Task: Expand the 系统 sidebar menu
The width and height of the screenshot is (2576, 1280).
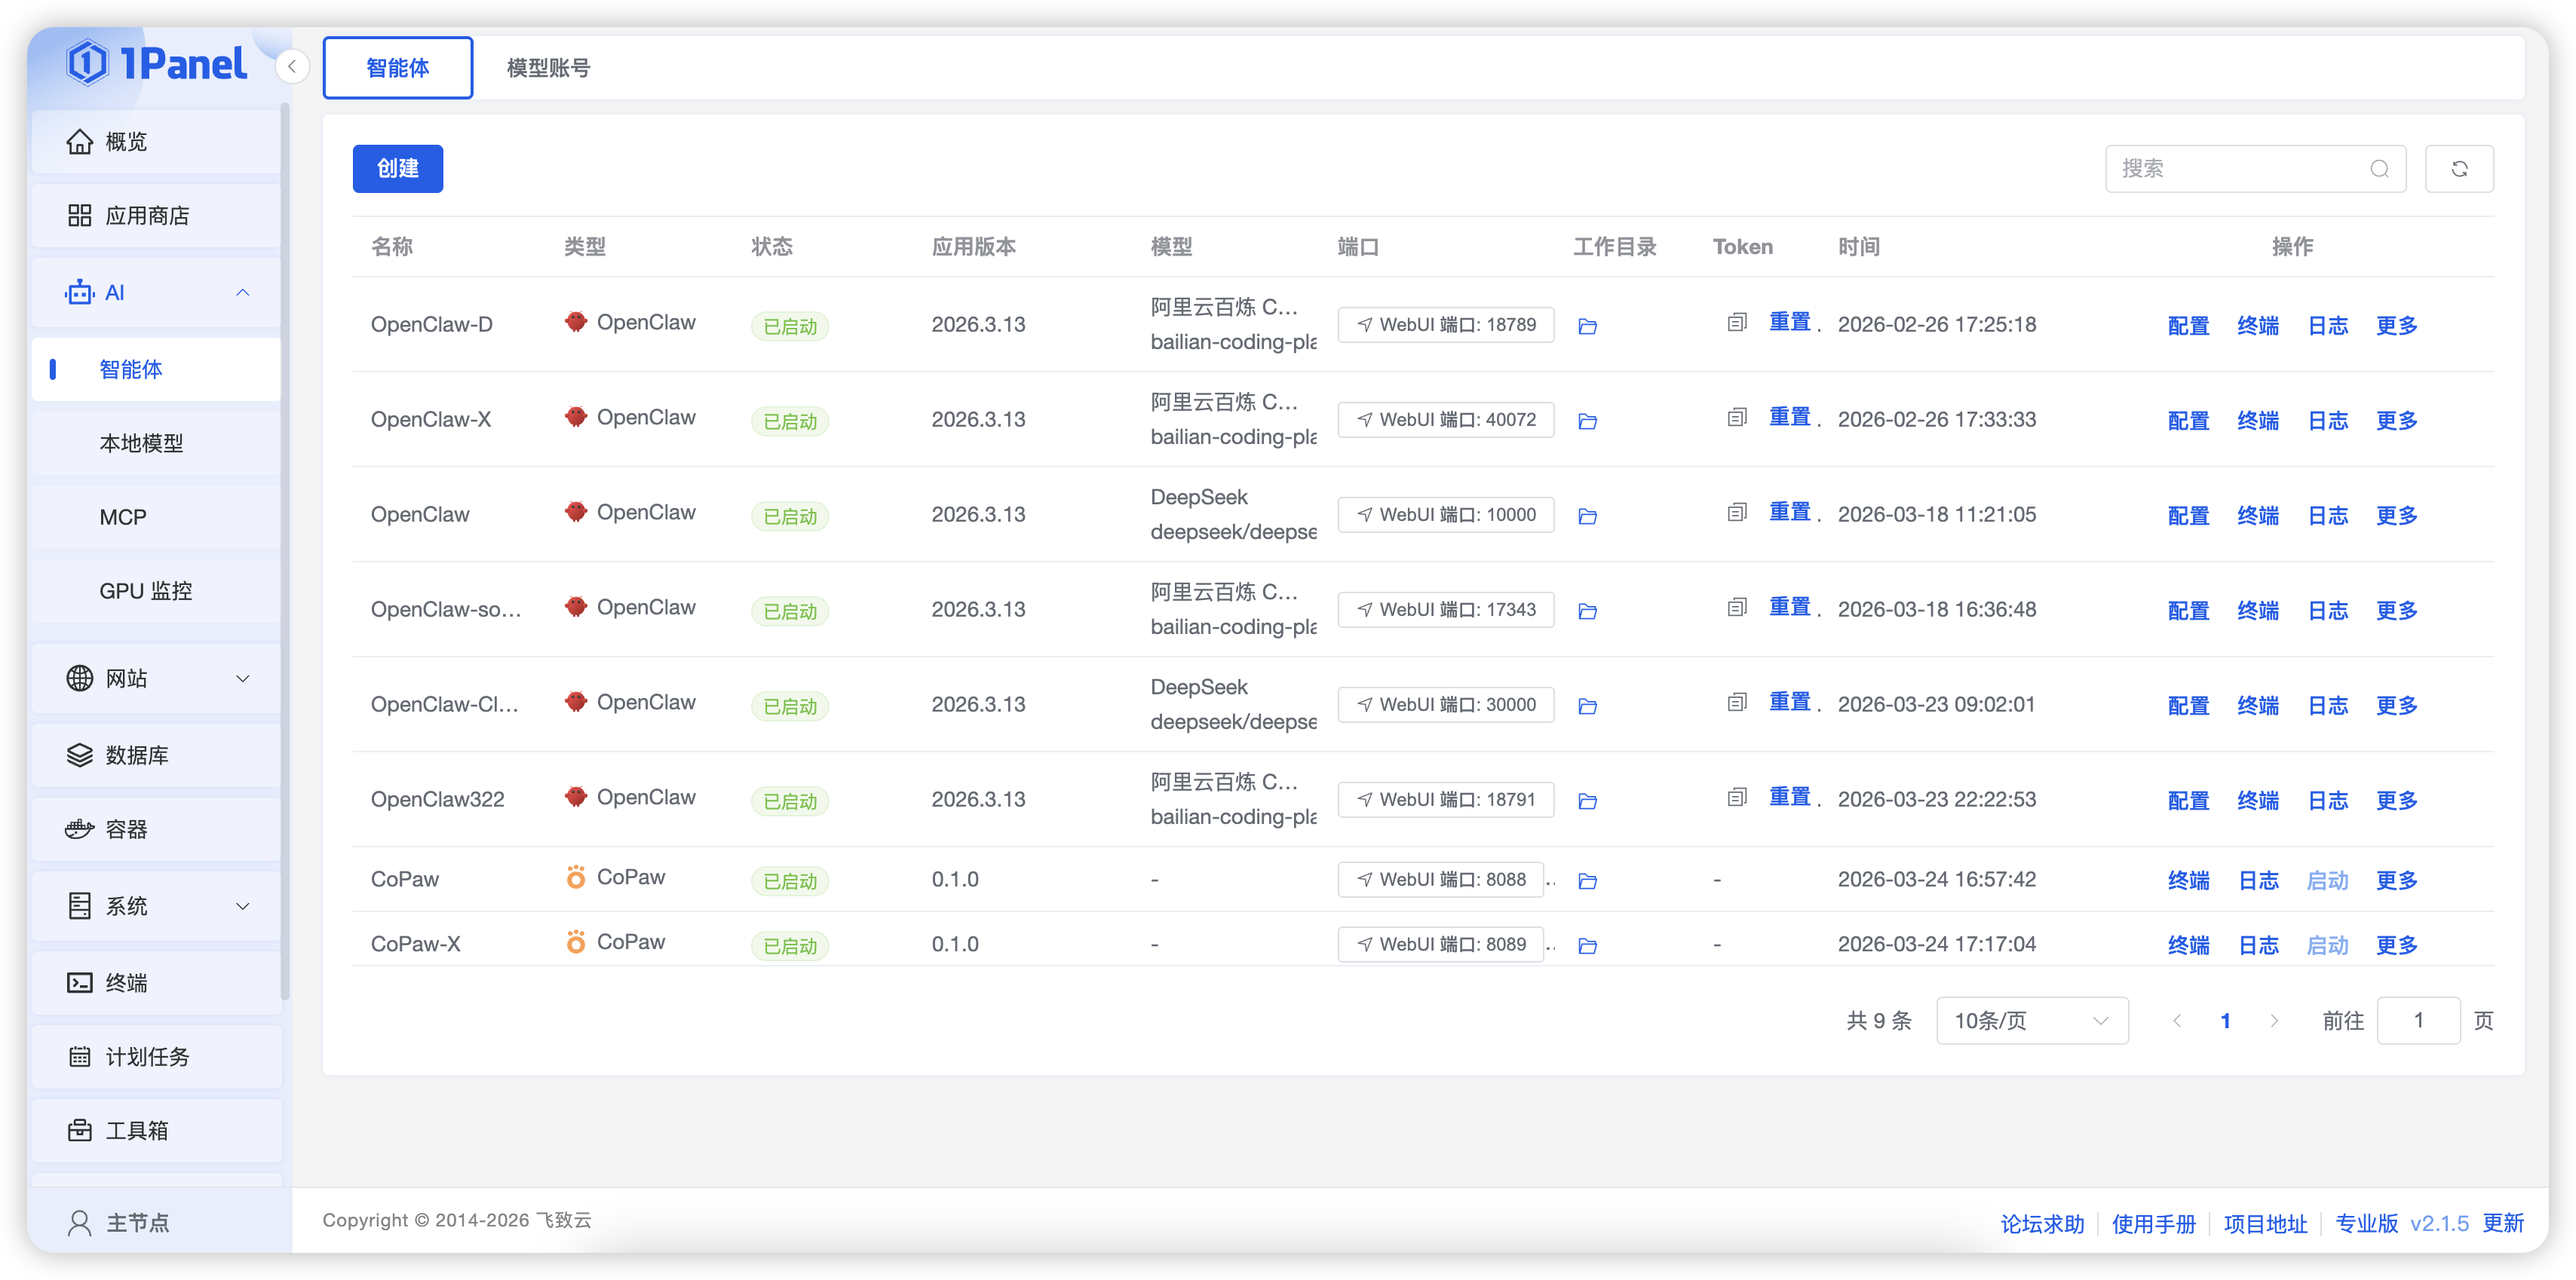Action: coord(242,907)
